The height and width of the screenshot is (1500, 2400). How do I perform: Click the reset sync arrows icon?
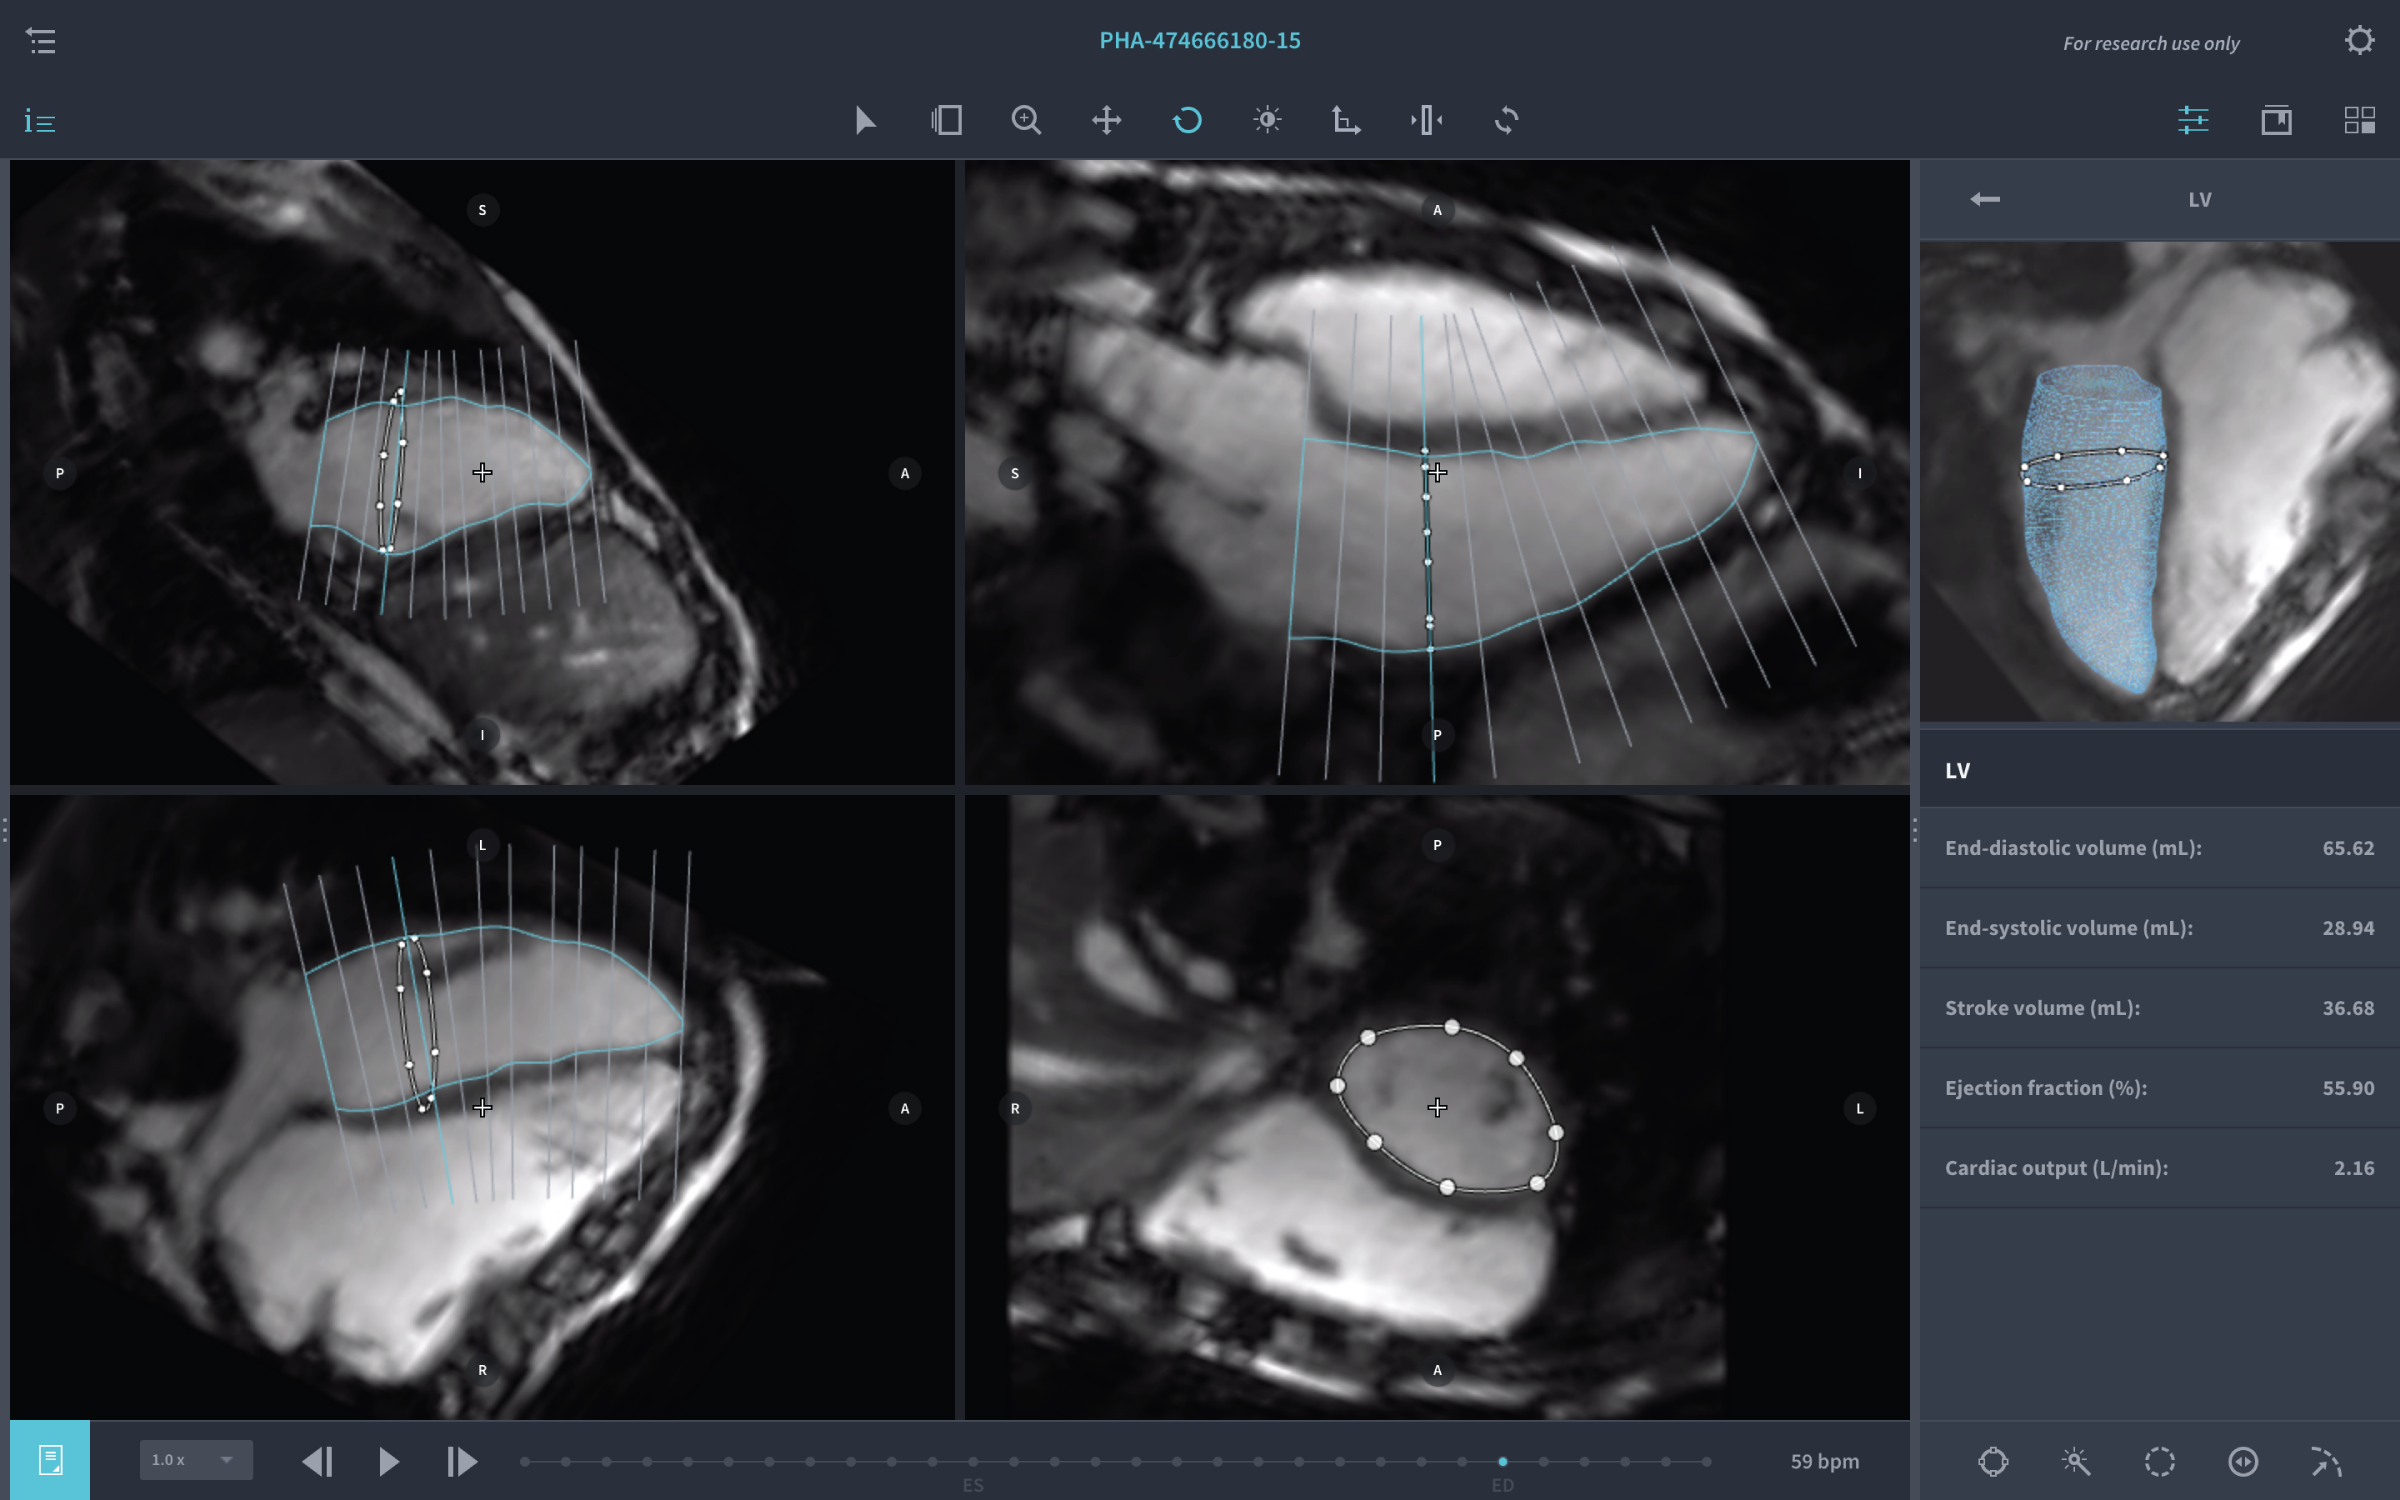click(x=1506, y=121)
